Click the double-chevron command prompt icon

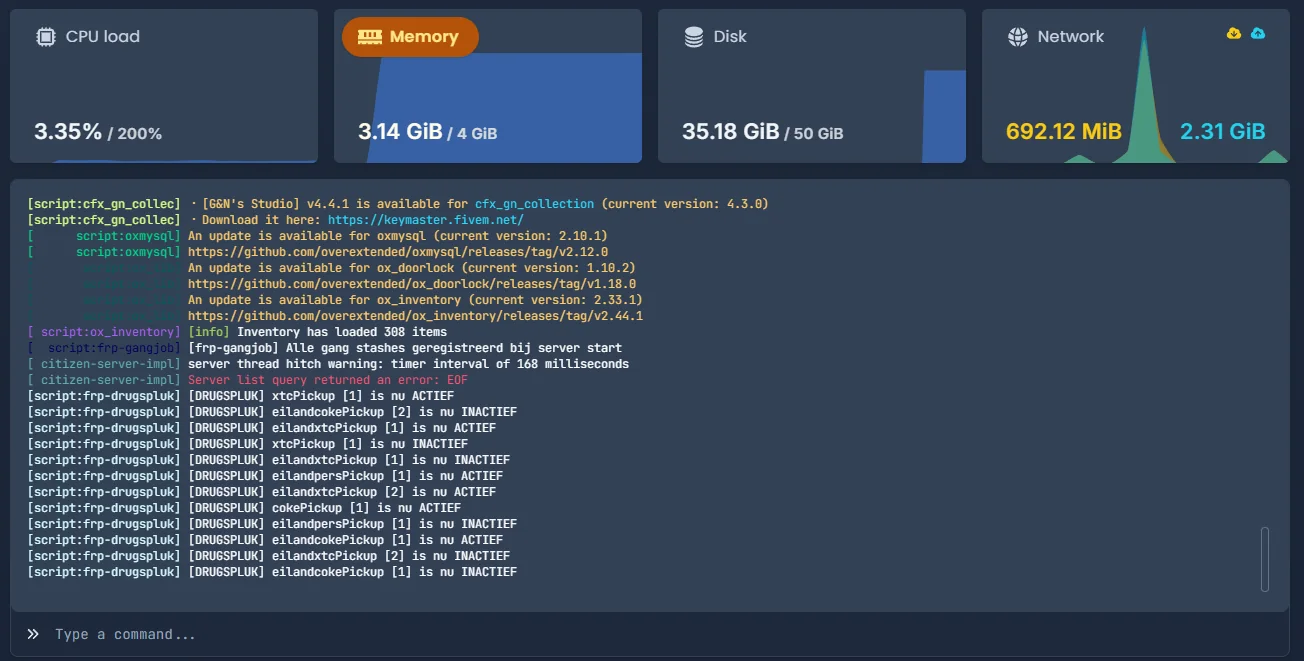33,634
